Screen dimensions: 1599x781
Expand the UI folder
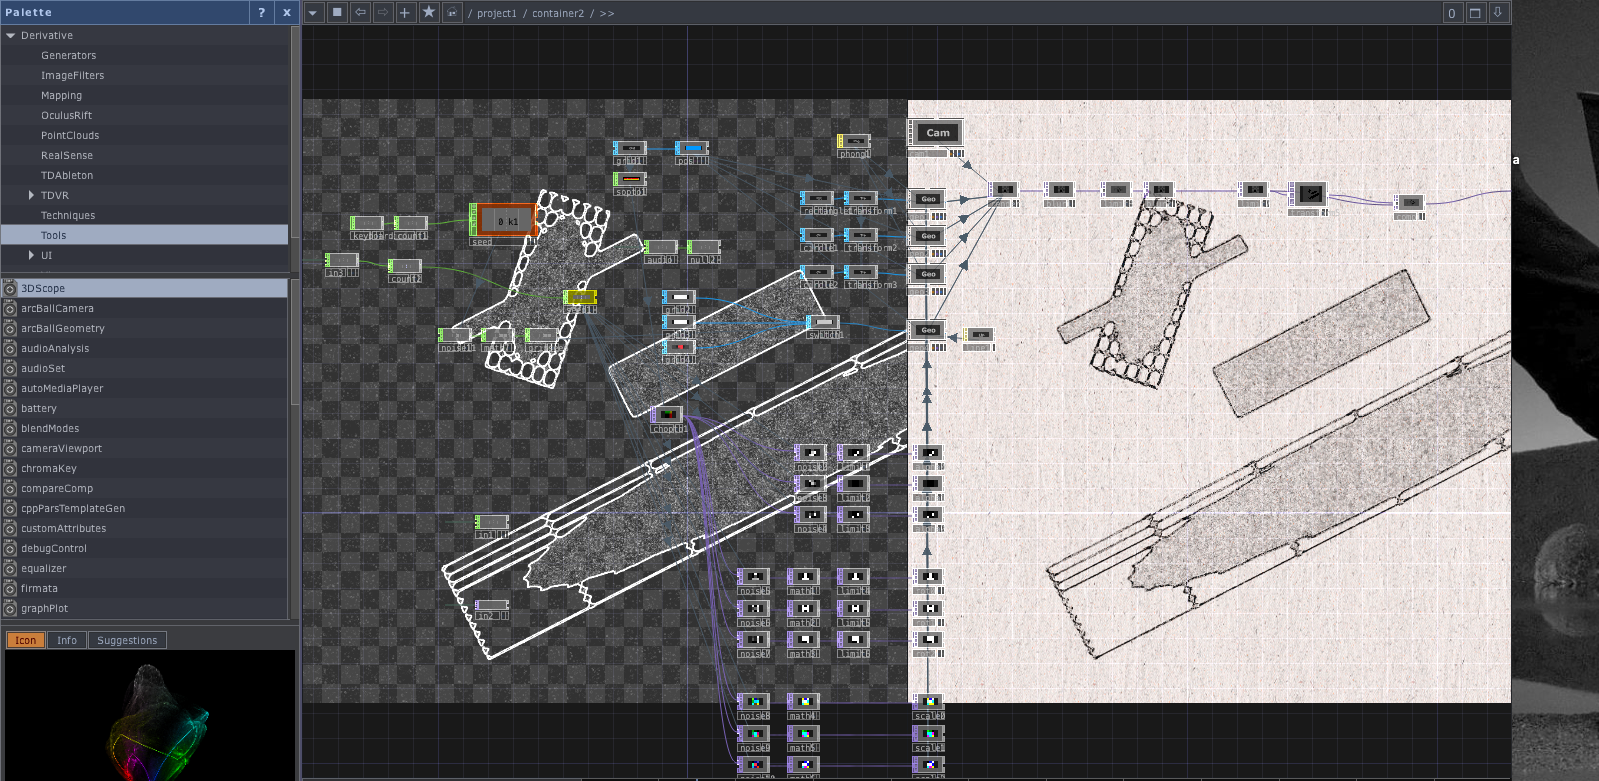[x=31, y=255]
